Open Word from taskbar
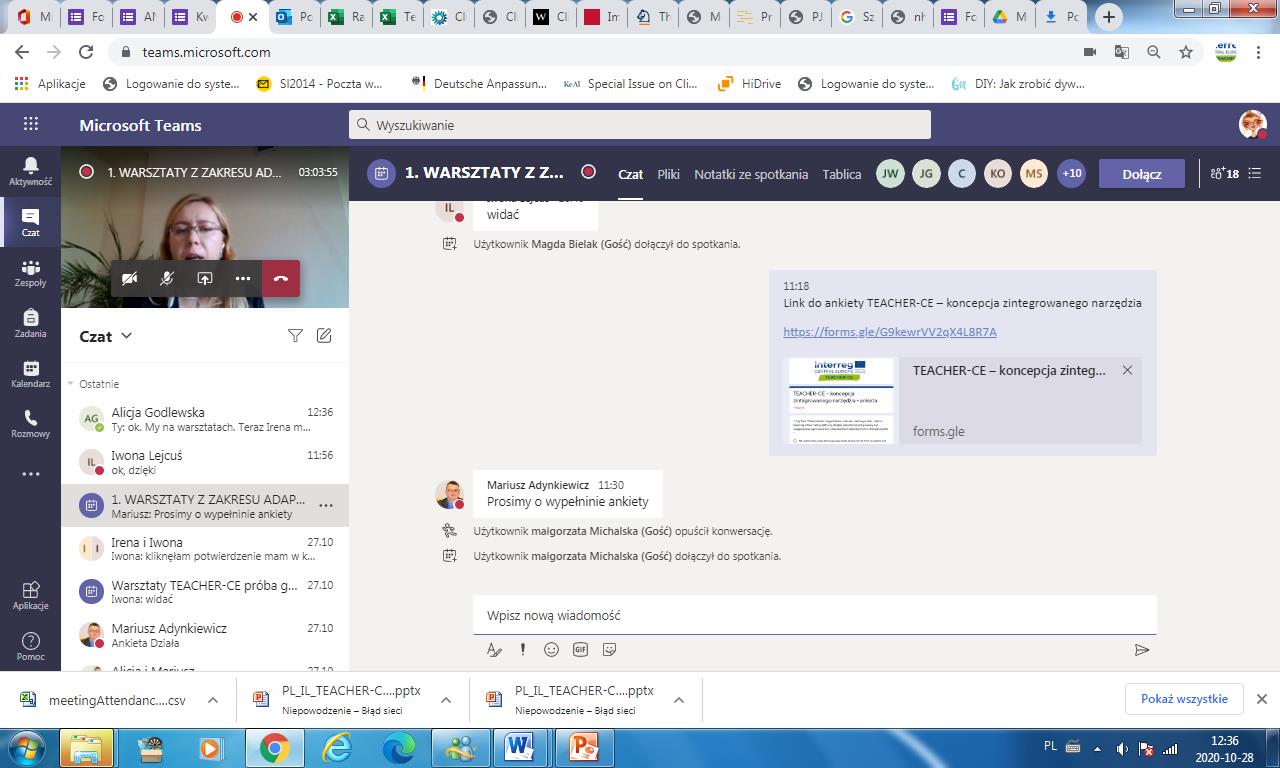This screenshot has width=1280, height=768. point(519,748)
